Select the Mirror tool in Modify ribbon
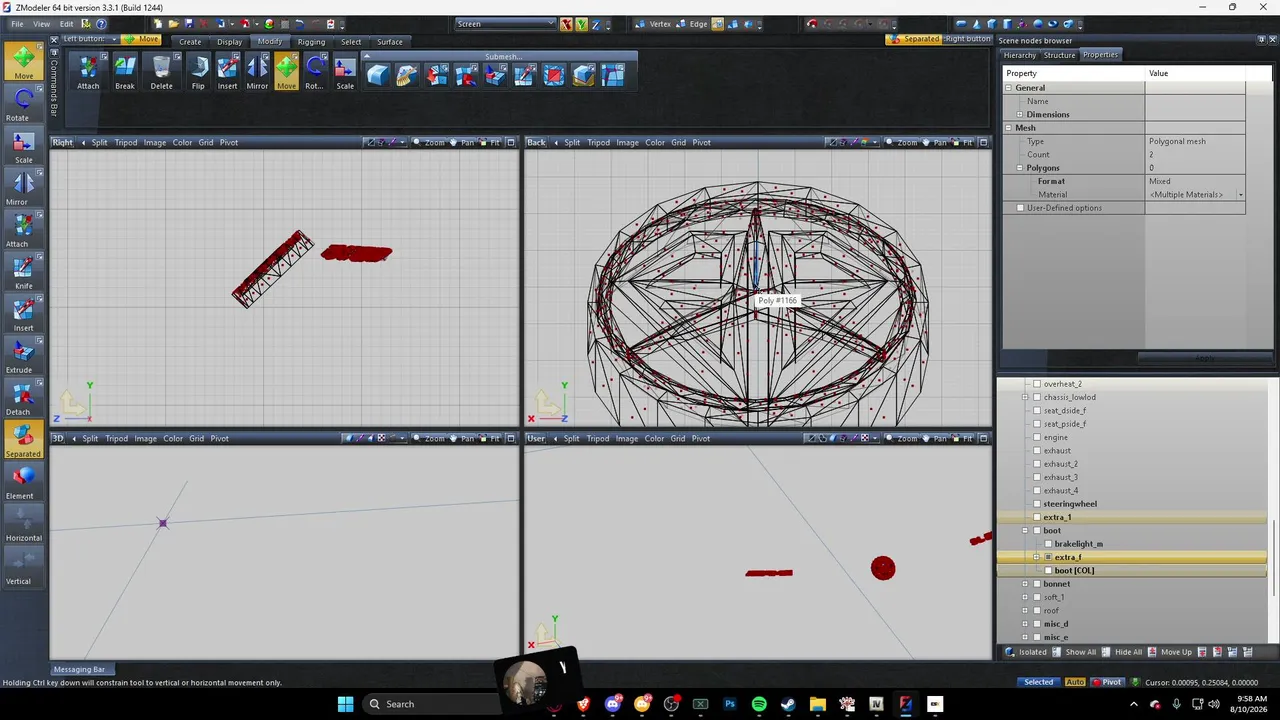Screen dimensions: 1280x720 257,72
